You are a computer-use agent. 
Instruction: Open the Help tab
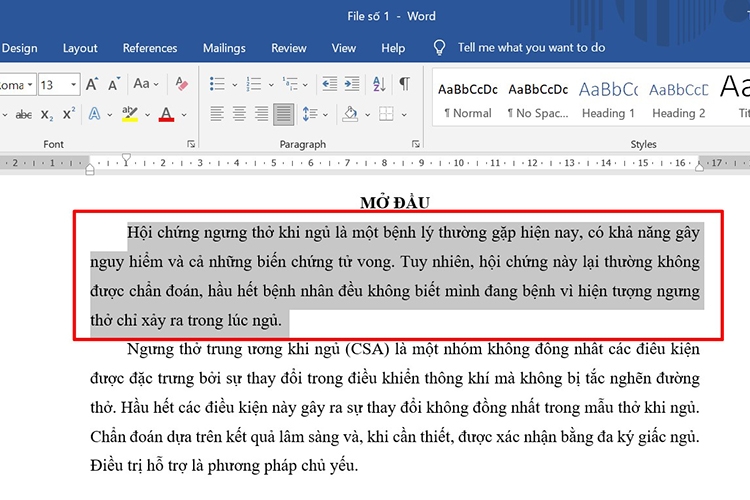pyautogui.click(x=393, y=48)
